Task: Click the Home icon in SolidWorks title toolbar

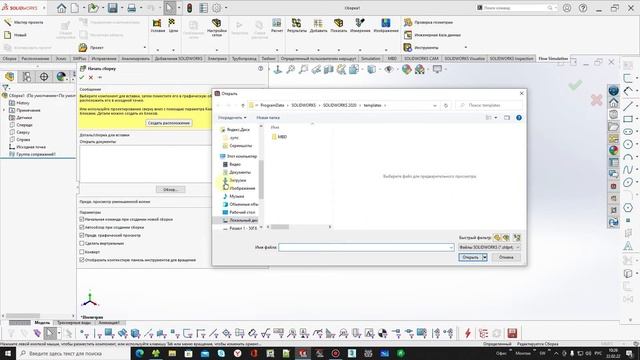Action: [61, 8]
